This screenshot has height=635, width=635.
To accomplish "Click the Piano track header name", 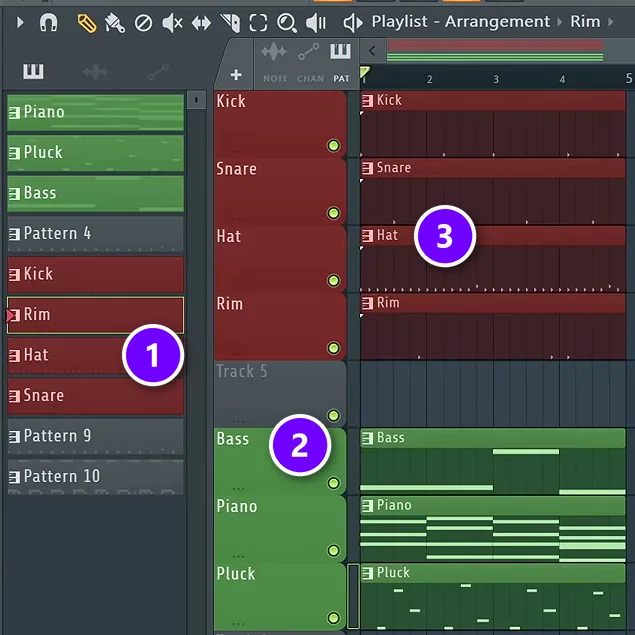I will [237, 507].
